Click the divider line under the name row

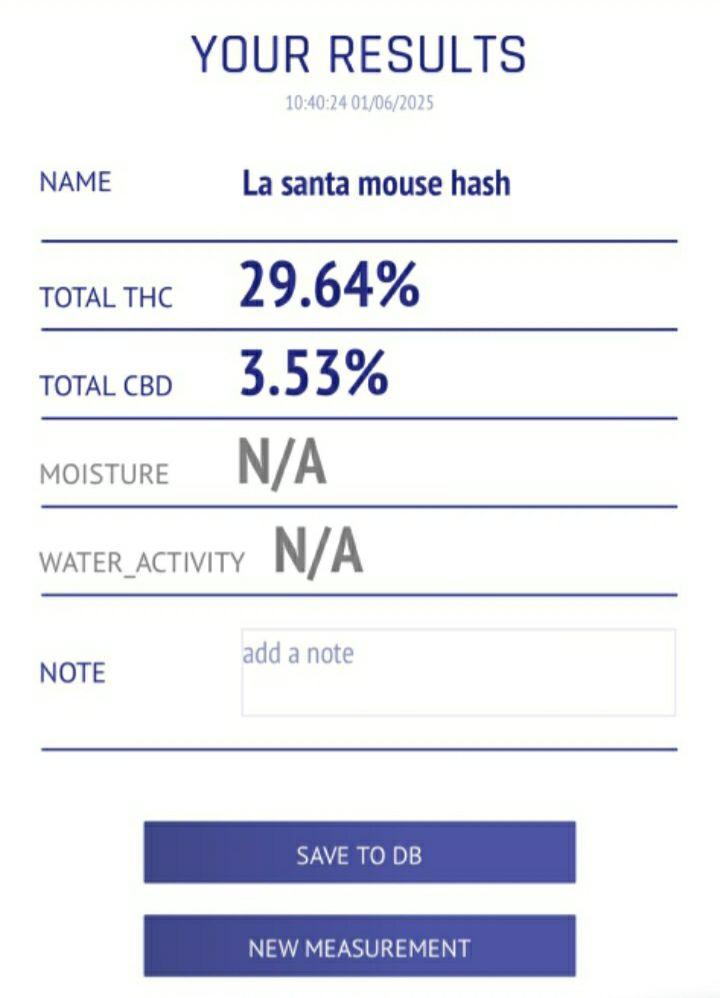pyautogui.click(x=359, y=241)
